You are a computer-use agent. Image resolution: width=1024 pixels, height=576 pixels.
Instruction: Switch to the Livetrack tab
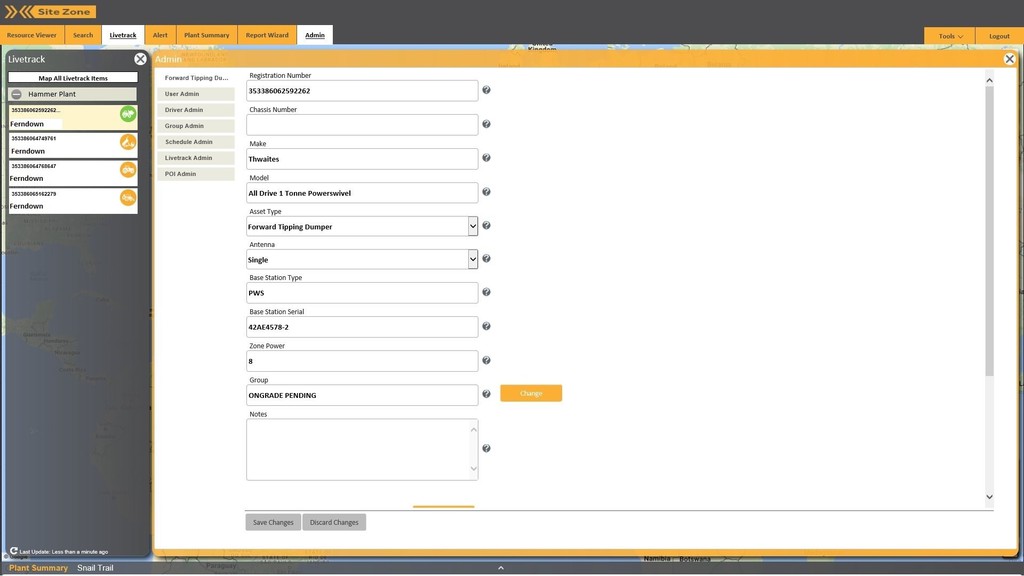[123, 35]
